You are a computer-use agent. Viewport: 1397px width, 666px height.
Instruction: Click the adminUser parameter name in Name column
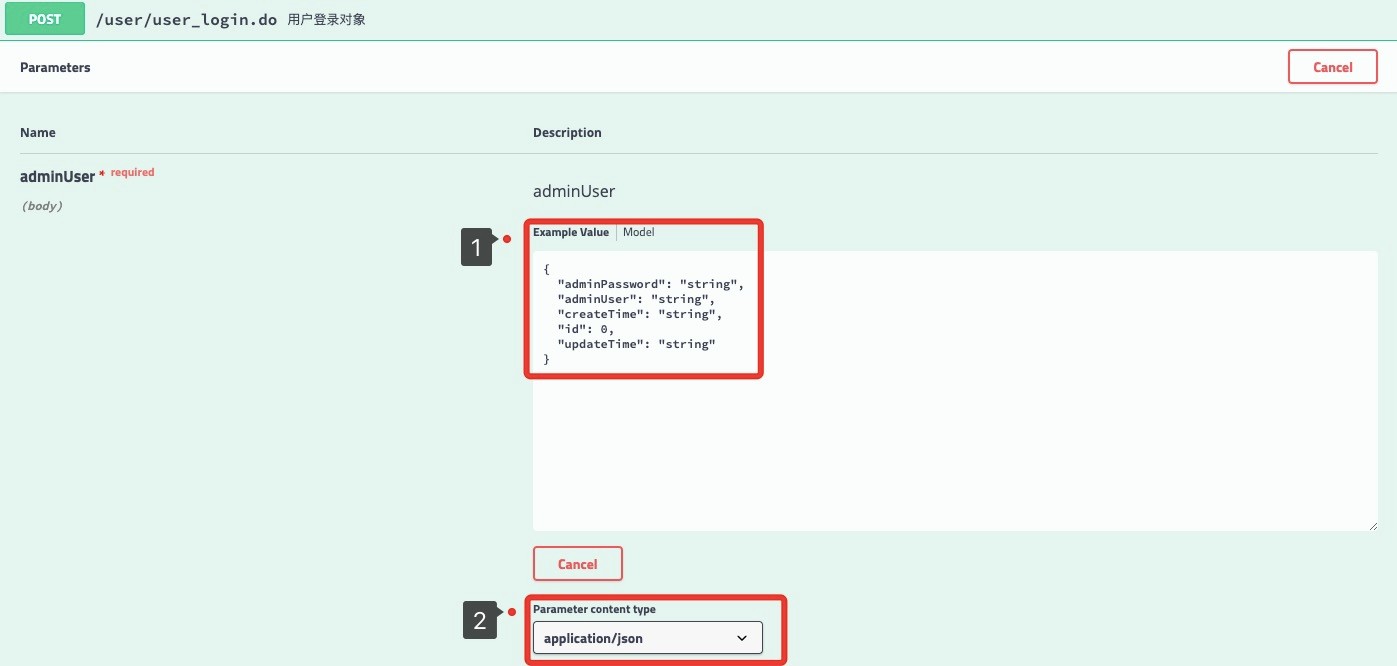pyautogui.click(x=57, y=176)
